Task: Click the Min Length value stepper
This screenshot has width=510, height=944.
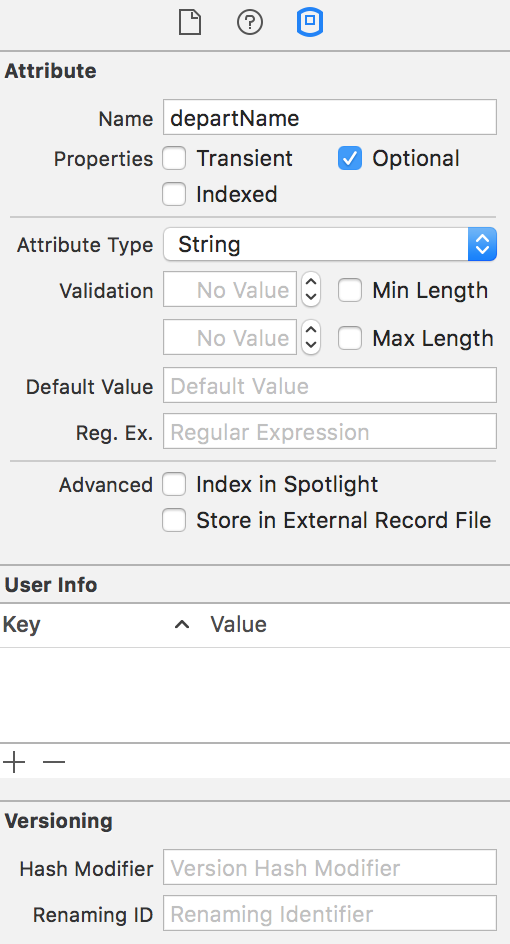Action: pos(311,290)
